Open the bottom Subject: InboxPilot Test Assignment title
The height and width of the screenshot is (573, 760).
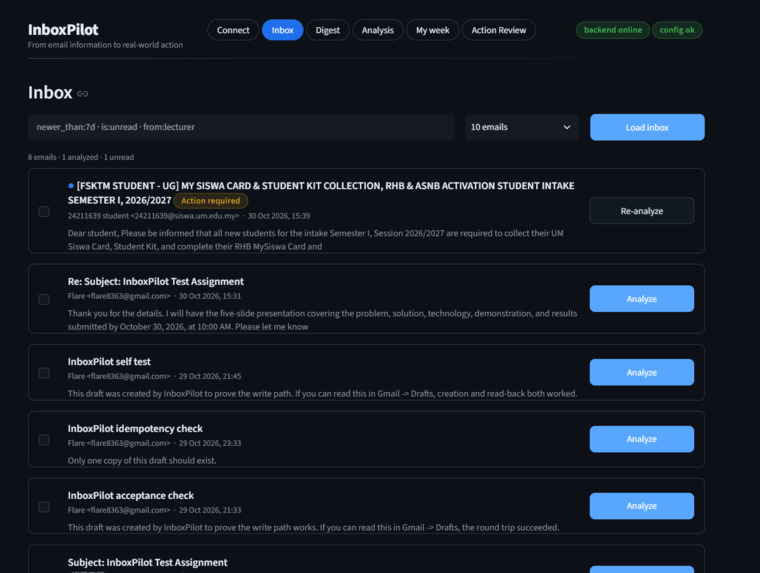pyautogui.click(x=147, y=562)
